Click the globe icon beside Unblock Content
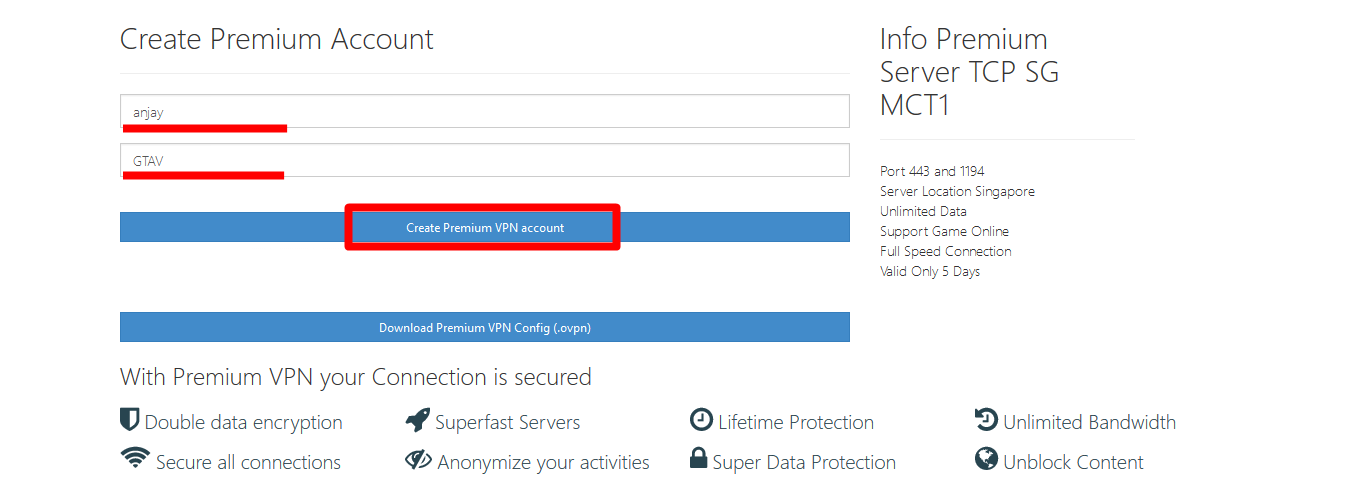This screenshot has height=482, width=1359. pyautogui.click(x=986, y=459)
